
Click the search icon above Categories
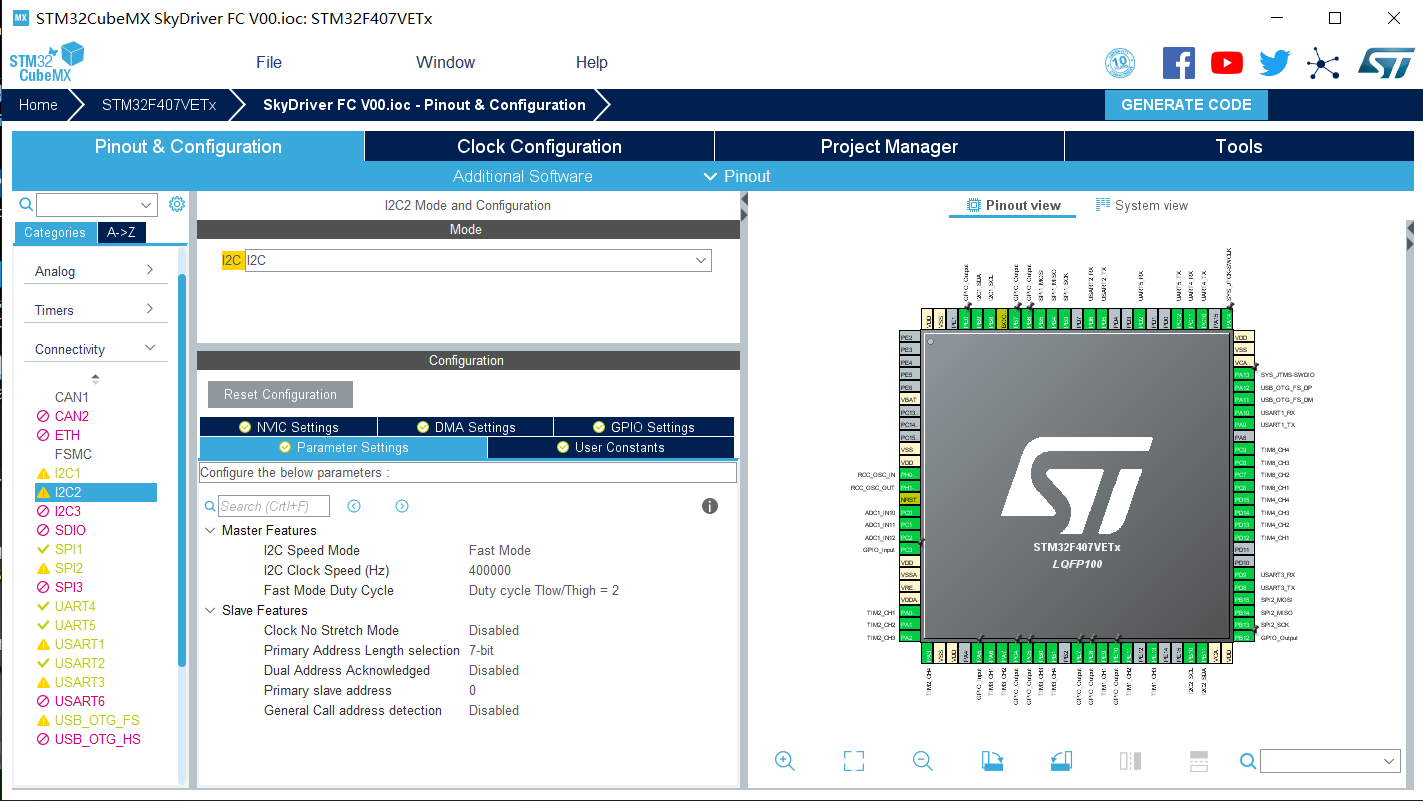26,204
